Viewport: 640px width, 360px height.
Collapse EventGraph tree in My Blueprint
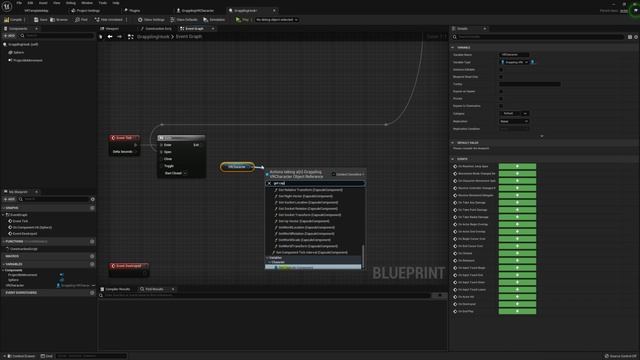coord(4,215)
